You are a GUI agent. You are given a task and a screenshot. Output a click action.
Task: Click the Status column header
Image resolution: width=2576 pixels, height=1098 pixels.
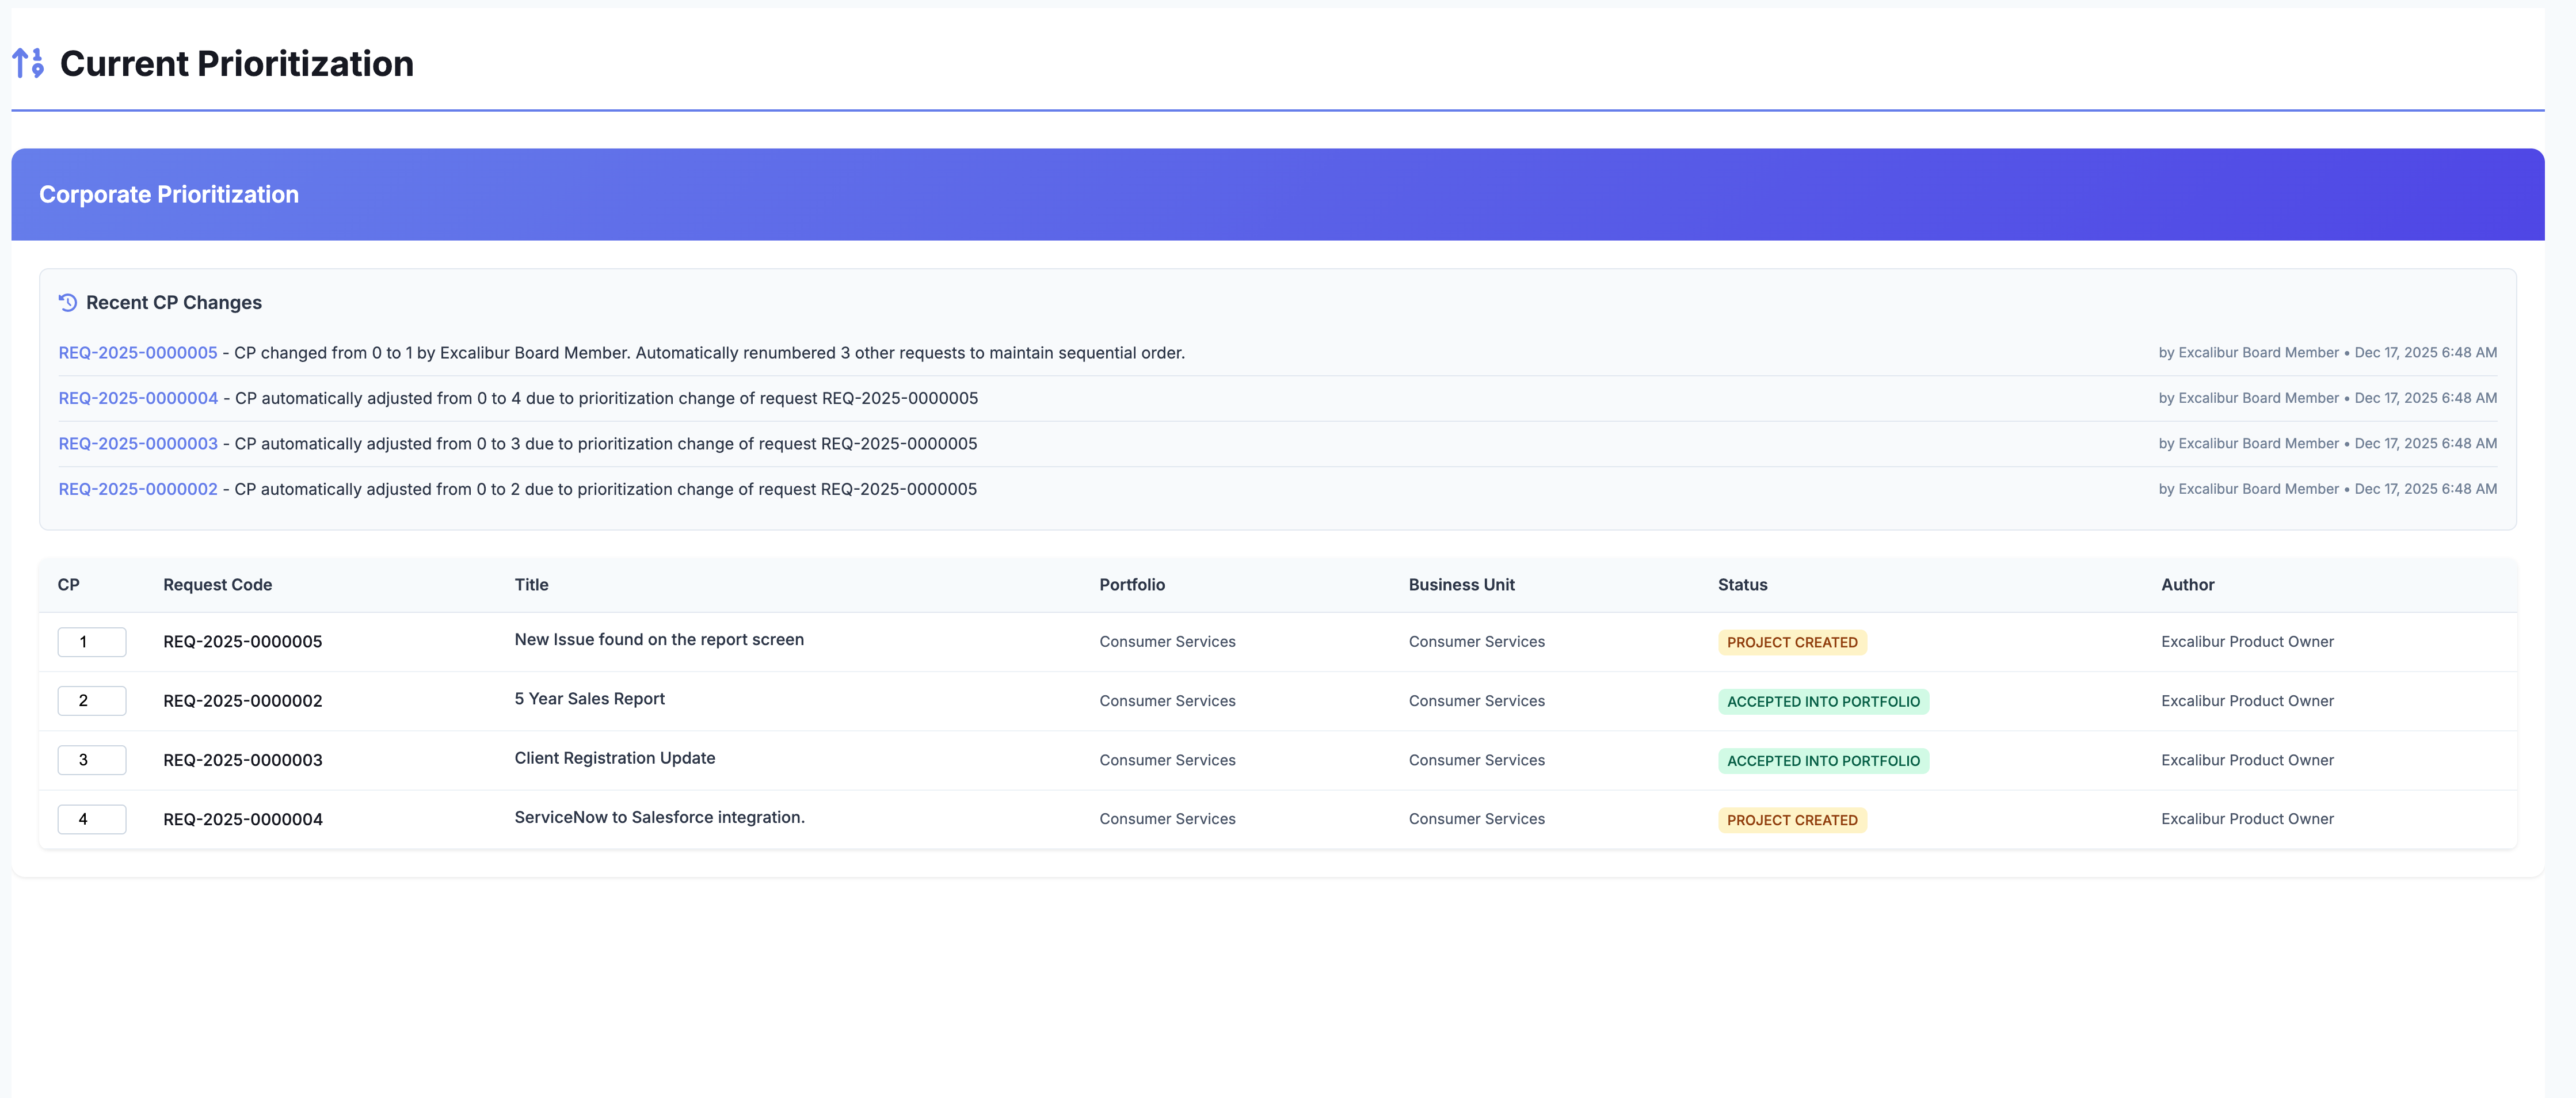(x=1742, y=585)
